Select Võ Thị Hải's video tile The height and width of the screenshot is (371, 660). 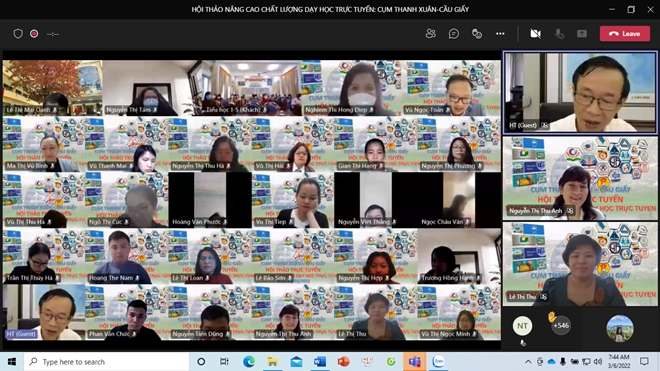point(293,144)
